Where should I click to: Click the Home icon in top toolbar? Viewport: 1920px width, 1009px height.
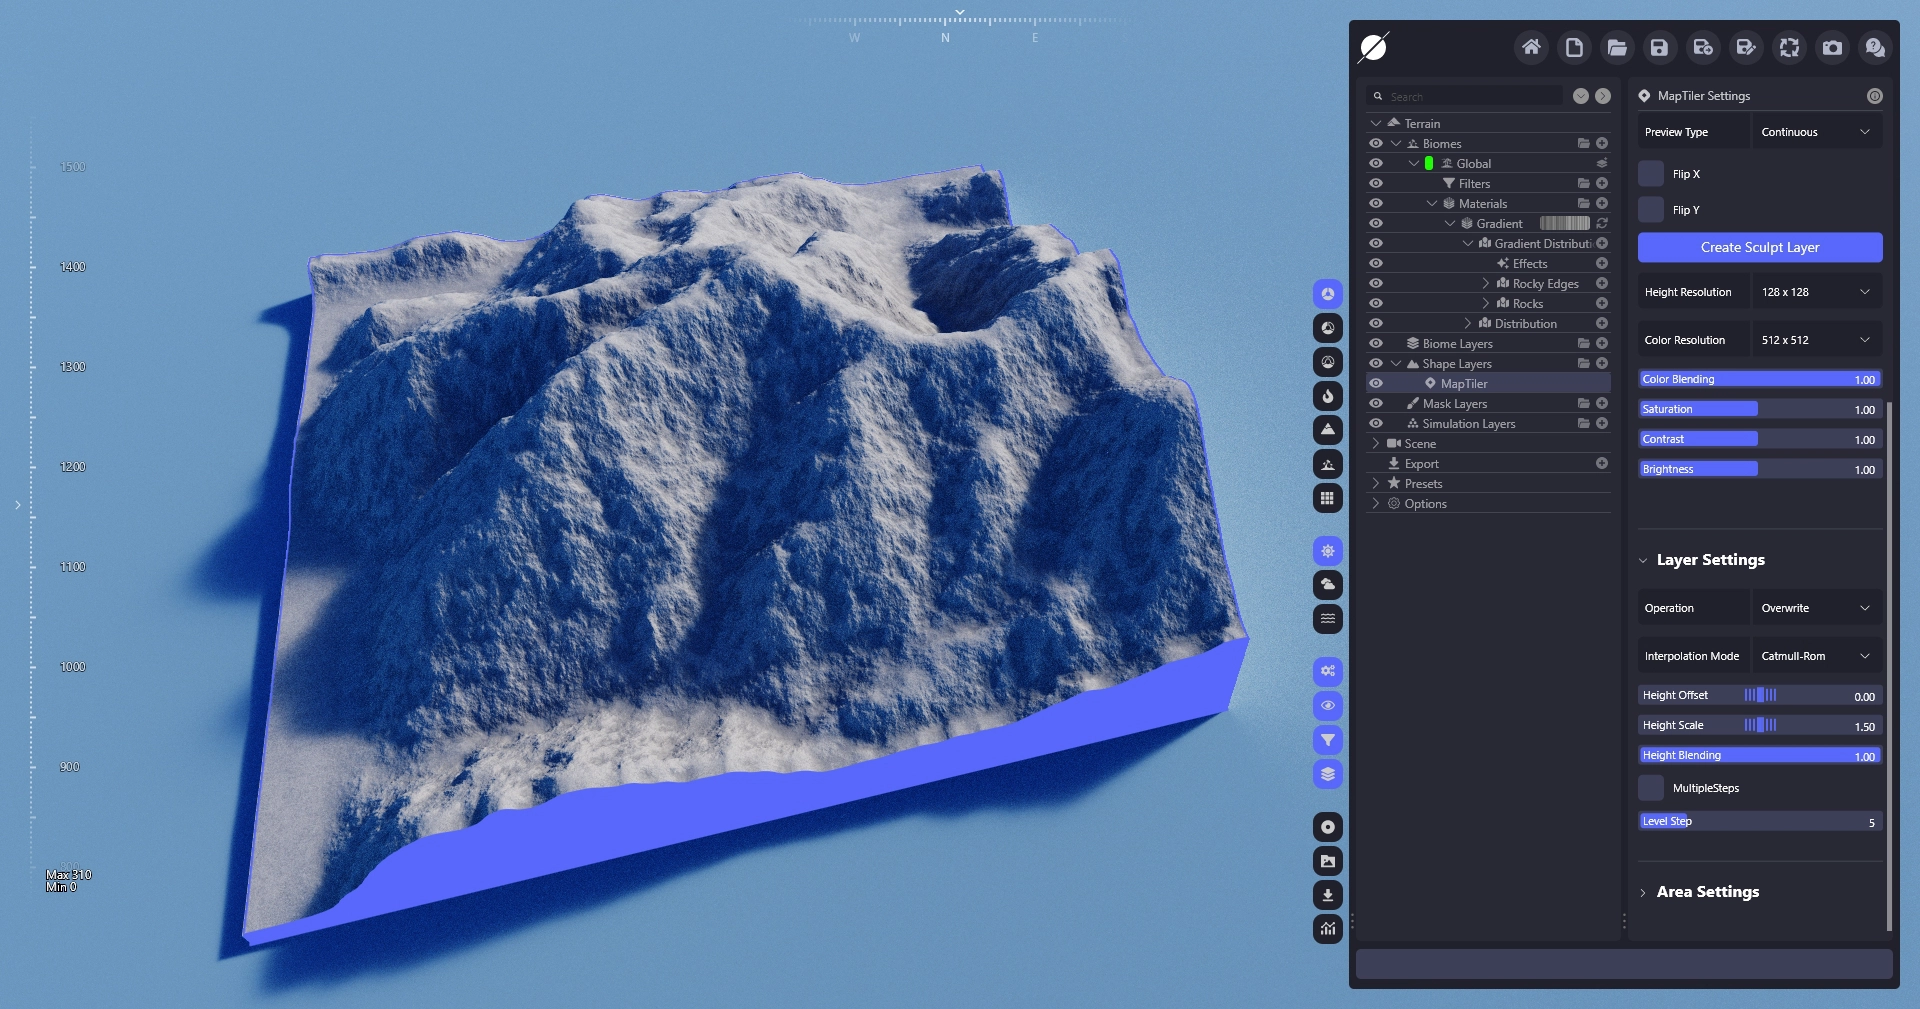1530,47
